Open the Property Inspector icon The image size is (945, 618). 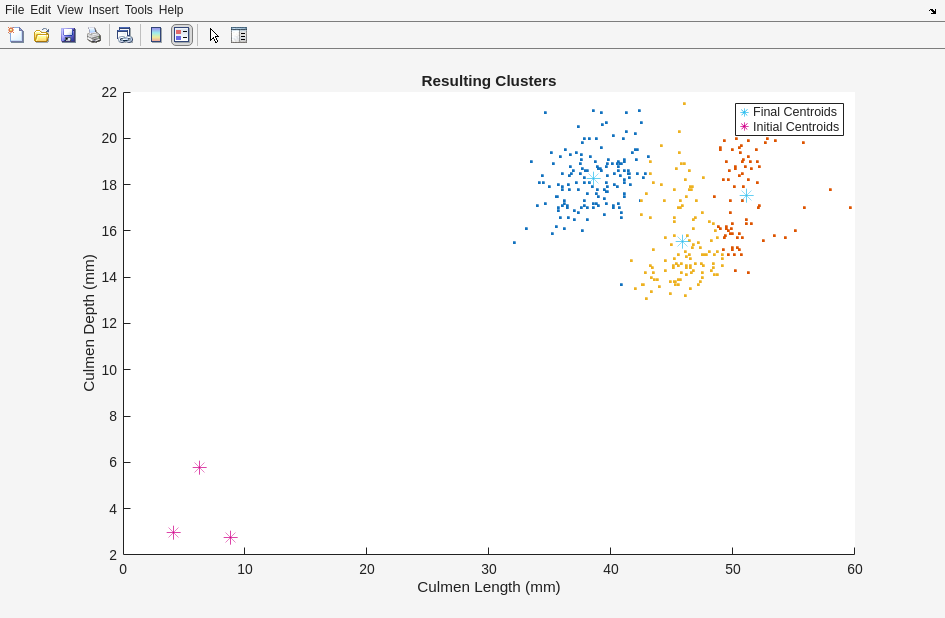(239, 35)
